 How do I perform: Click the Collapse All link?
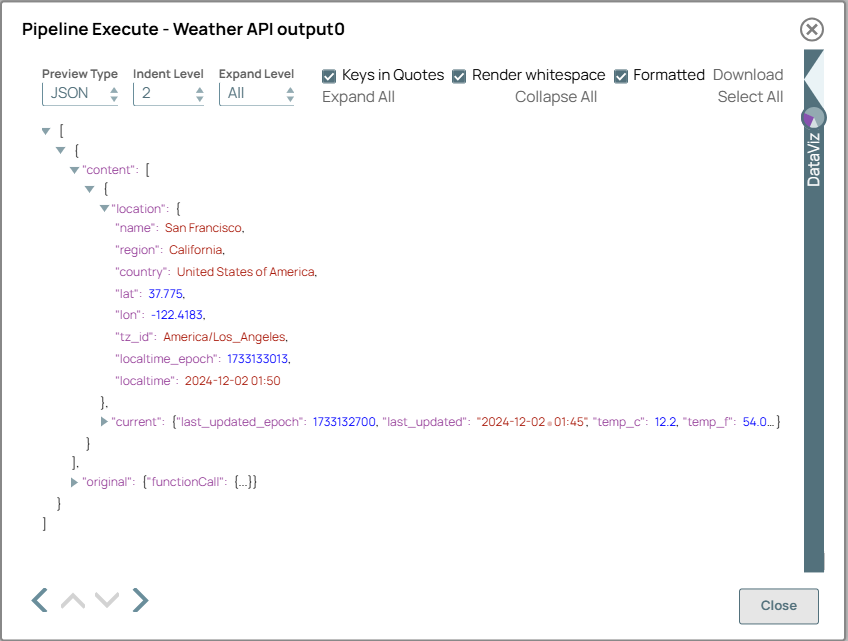556,96
